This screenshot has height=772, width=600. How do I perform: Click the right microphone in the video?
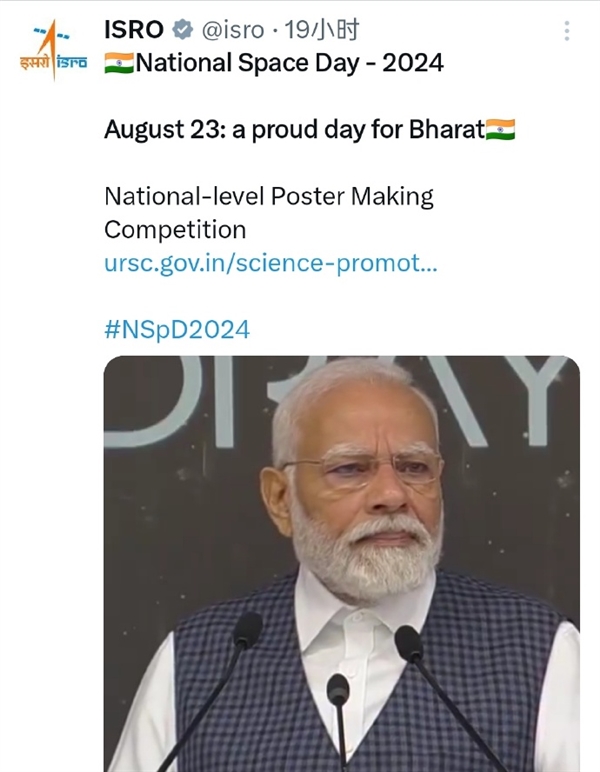(x=408, y=642)
